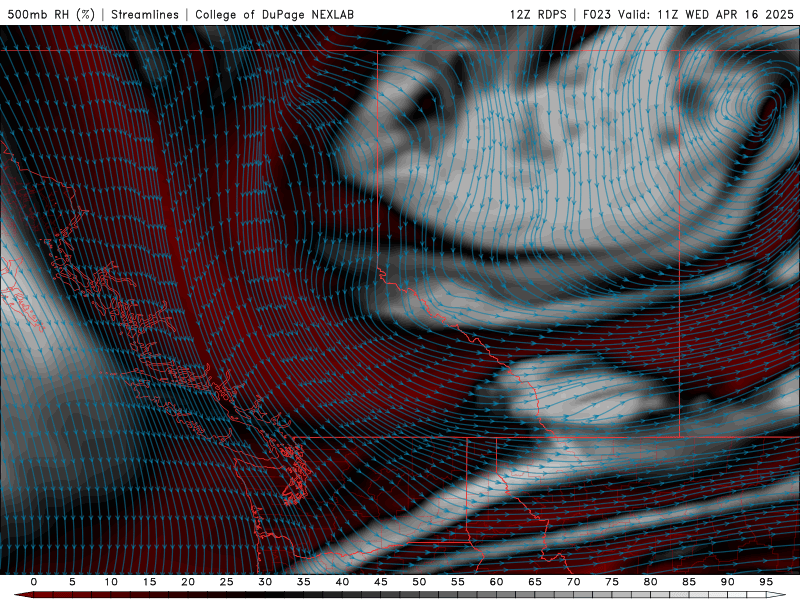Select the '15' value on the colorbar

149,582
